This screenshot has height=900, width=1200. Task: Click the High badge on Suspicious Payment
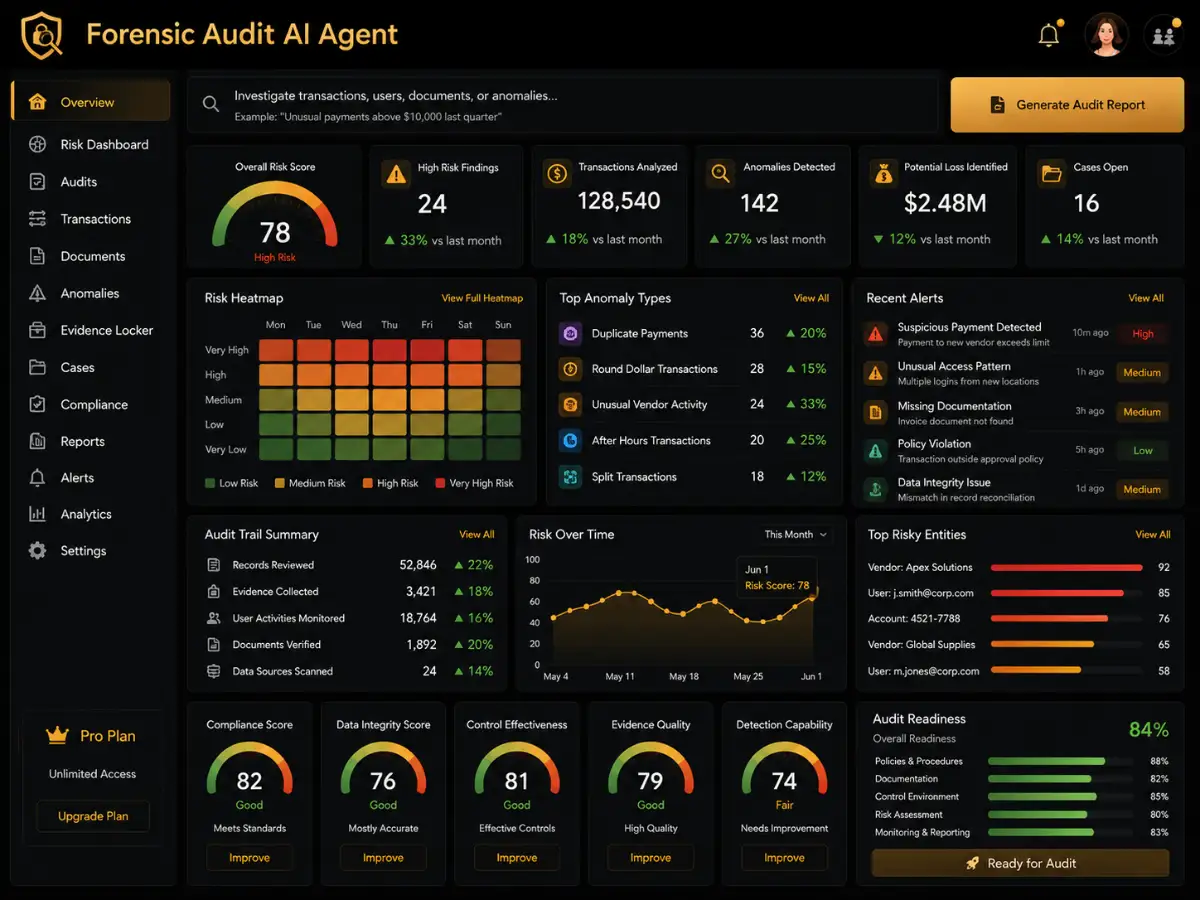pyautogui.click(x=1143, y=334)
